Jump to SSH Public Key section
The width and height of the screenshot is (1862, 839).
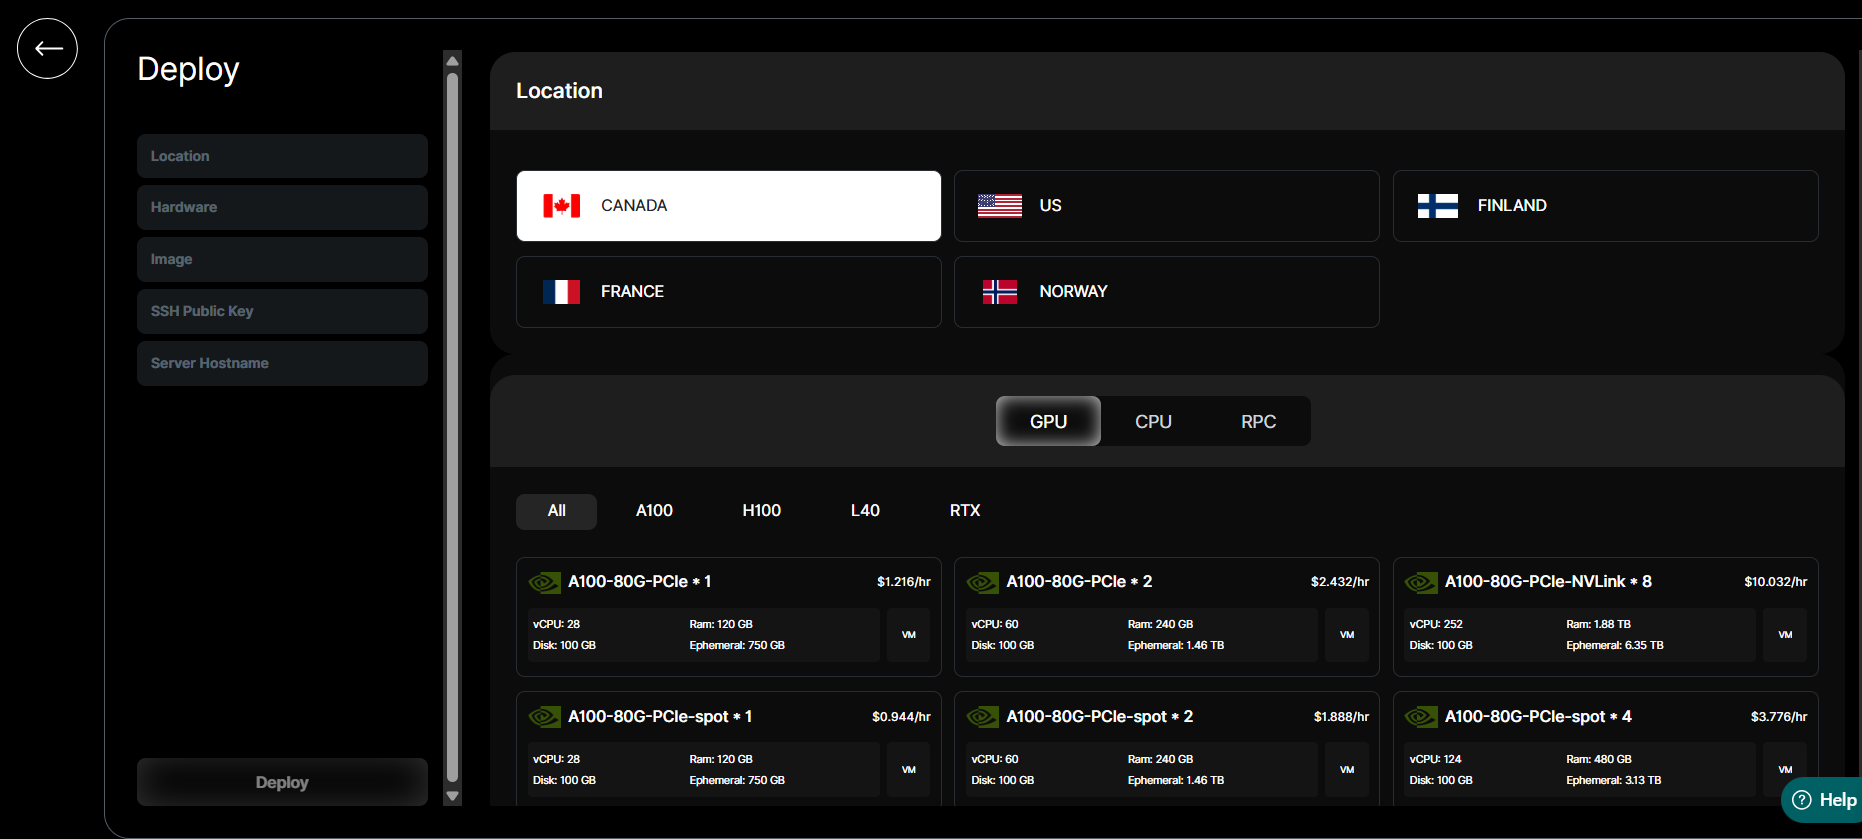tap(282, 311)
